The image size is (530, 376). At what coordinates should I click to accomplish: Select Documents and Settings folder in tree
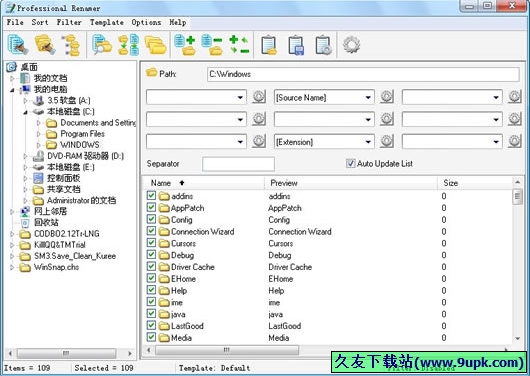click(x=98, y=123)
